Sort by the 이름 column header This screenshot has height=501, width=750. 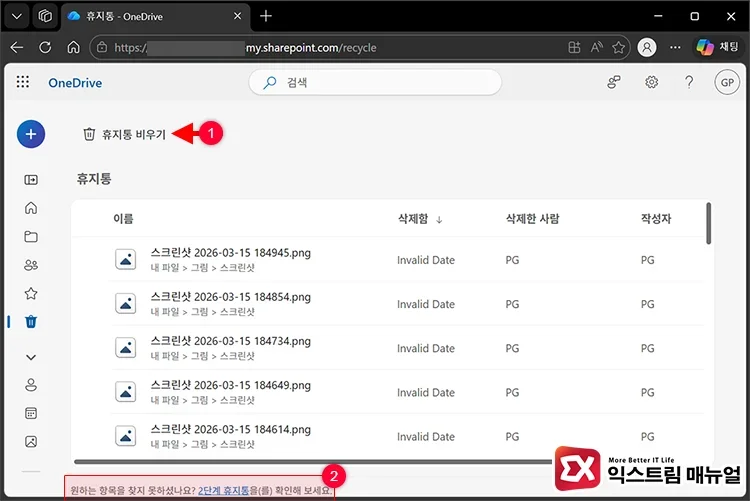(123, 219)
